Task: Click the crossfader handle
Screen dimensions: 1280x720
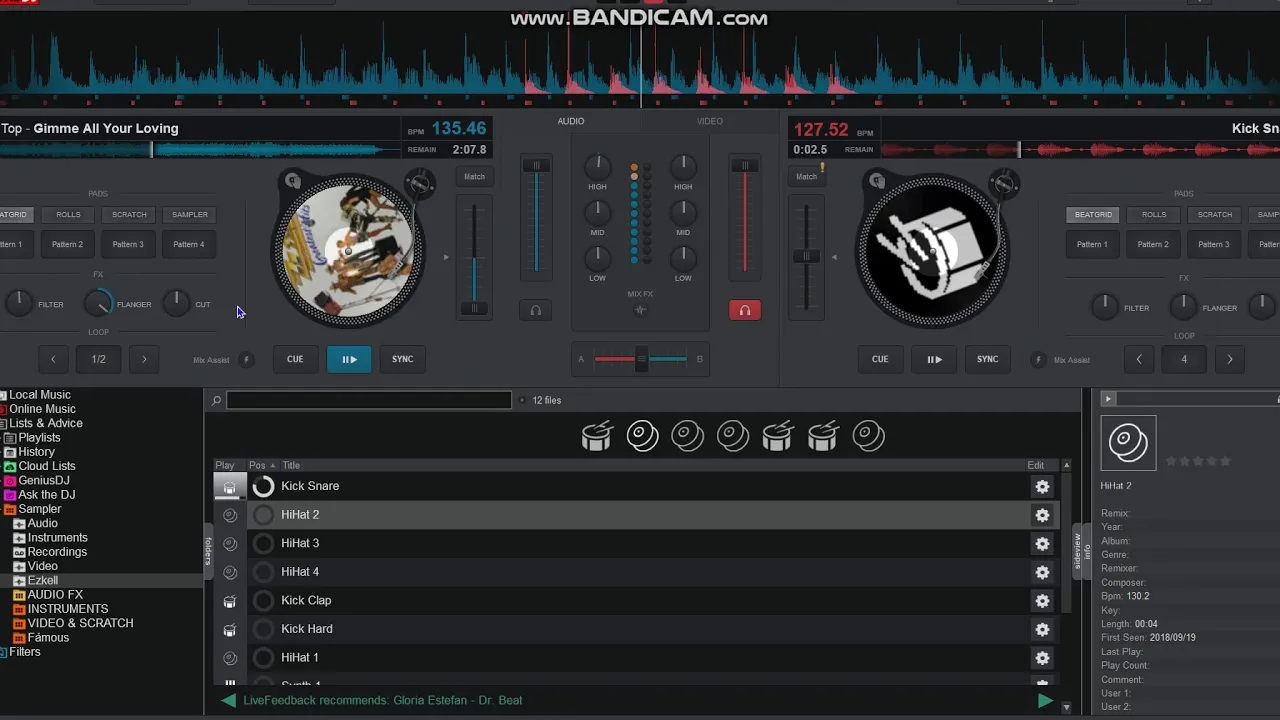Action: click(641, 359)
